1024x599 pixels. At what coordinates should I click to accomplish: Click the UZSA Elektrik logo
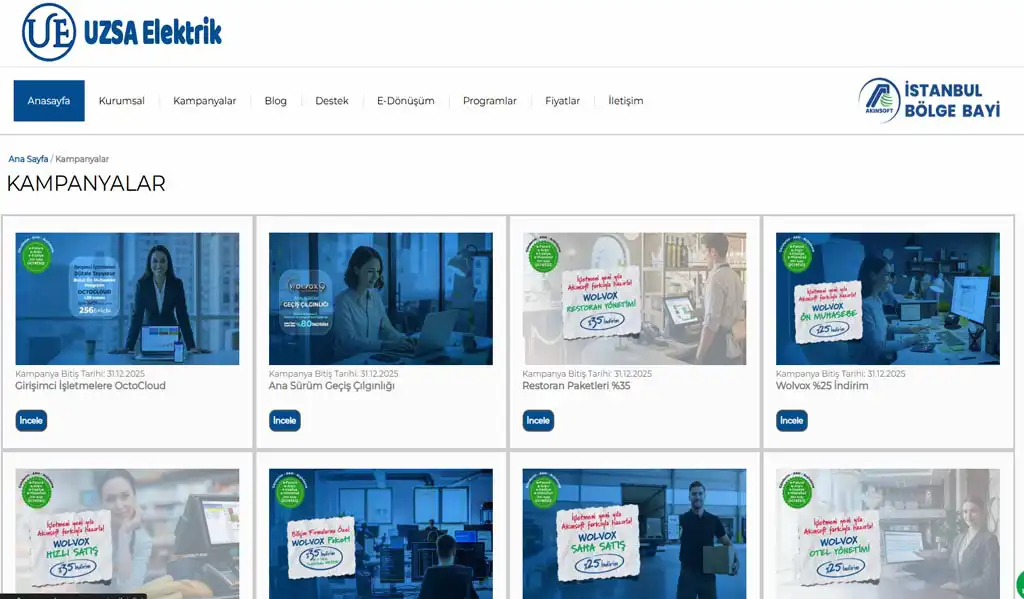[122, 32]
